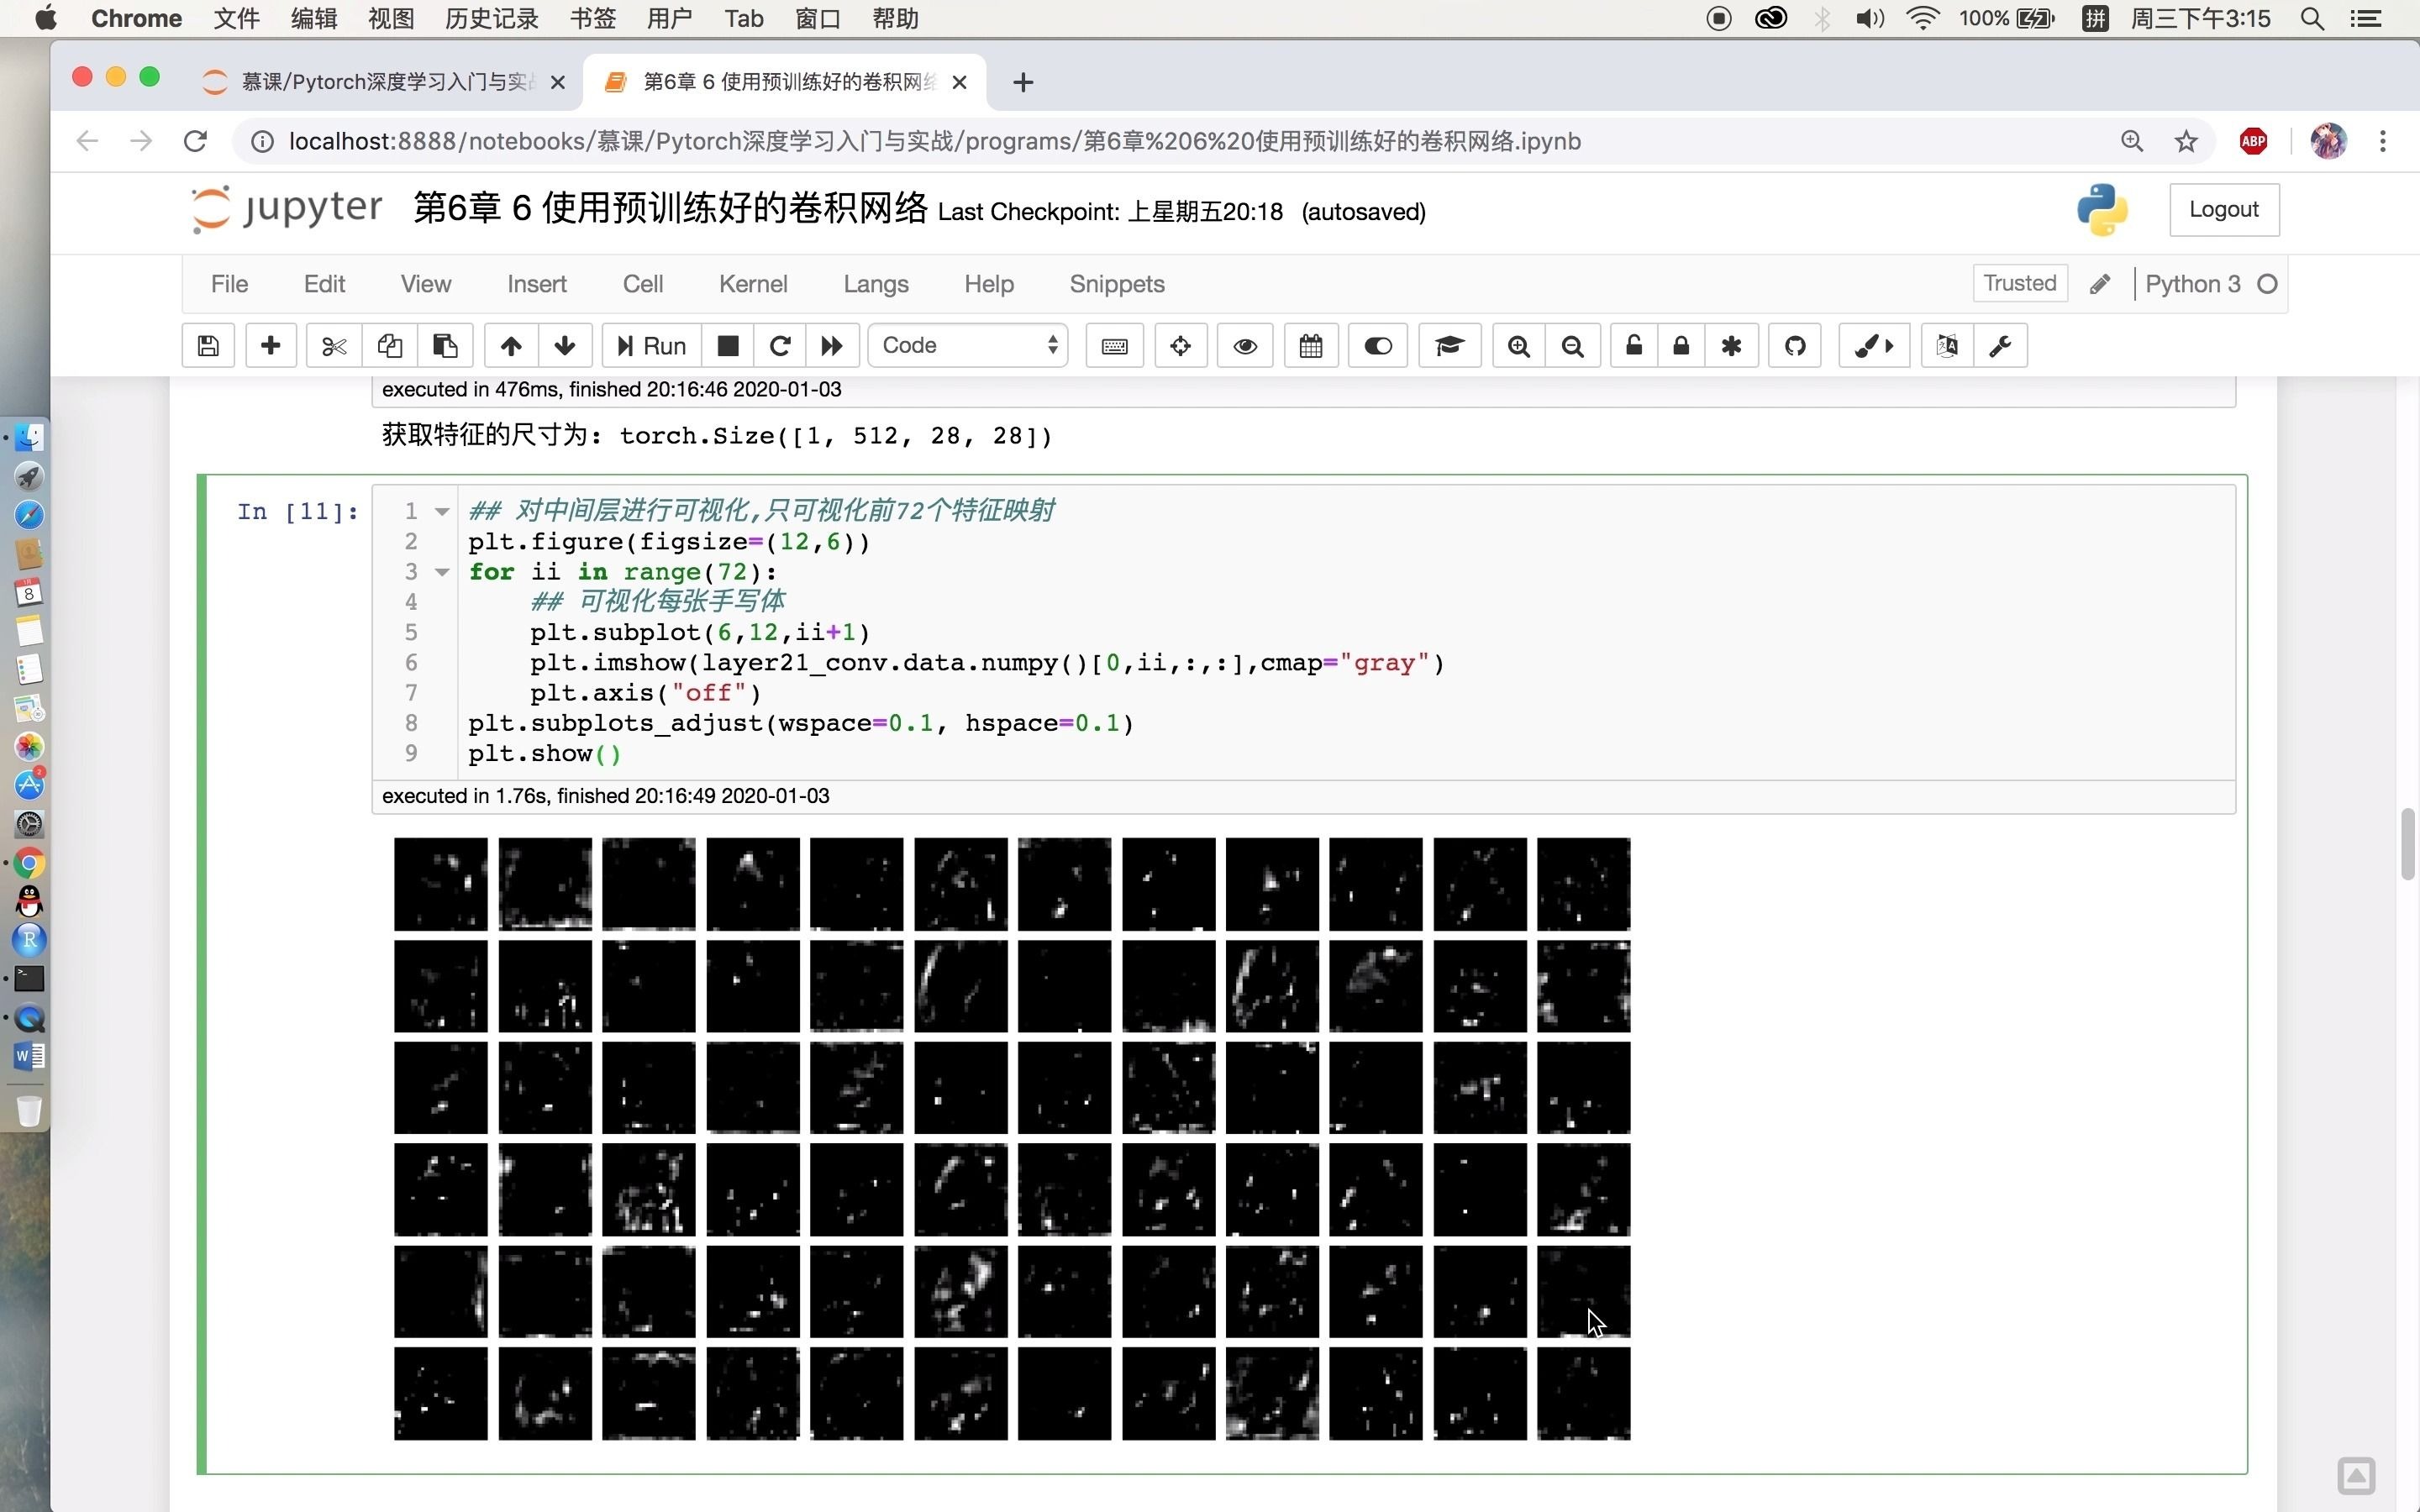The image size is (2420, 1512).
Task: Copy selected cells in the toolbar
Action: [x=390, y=346]
